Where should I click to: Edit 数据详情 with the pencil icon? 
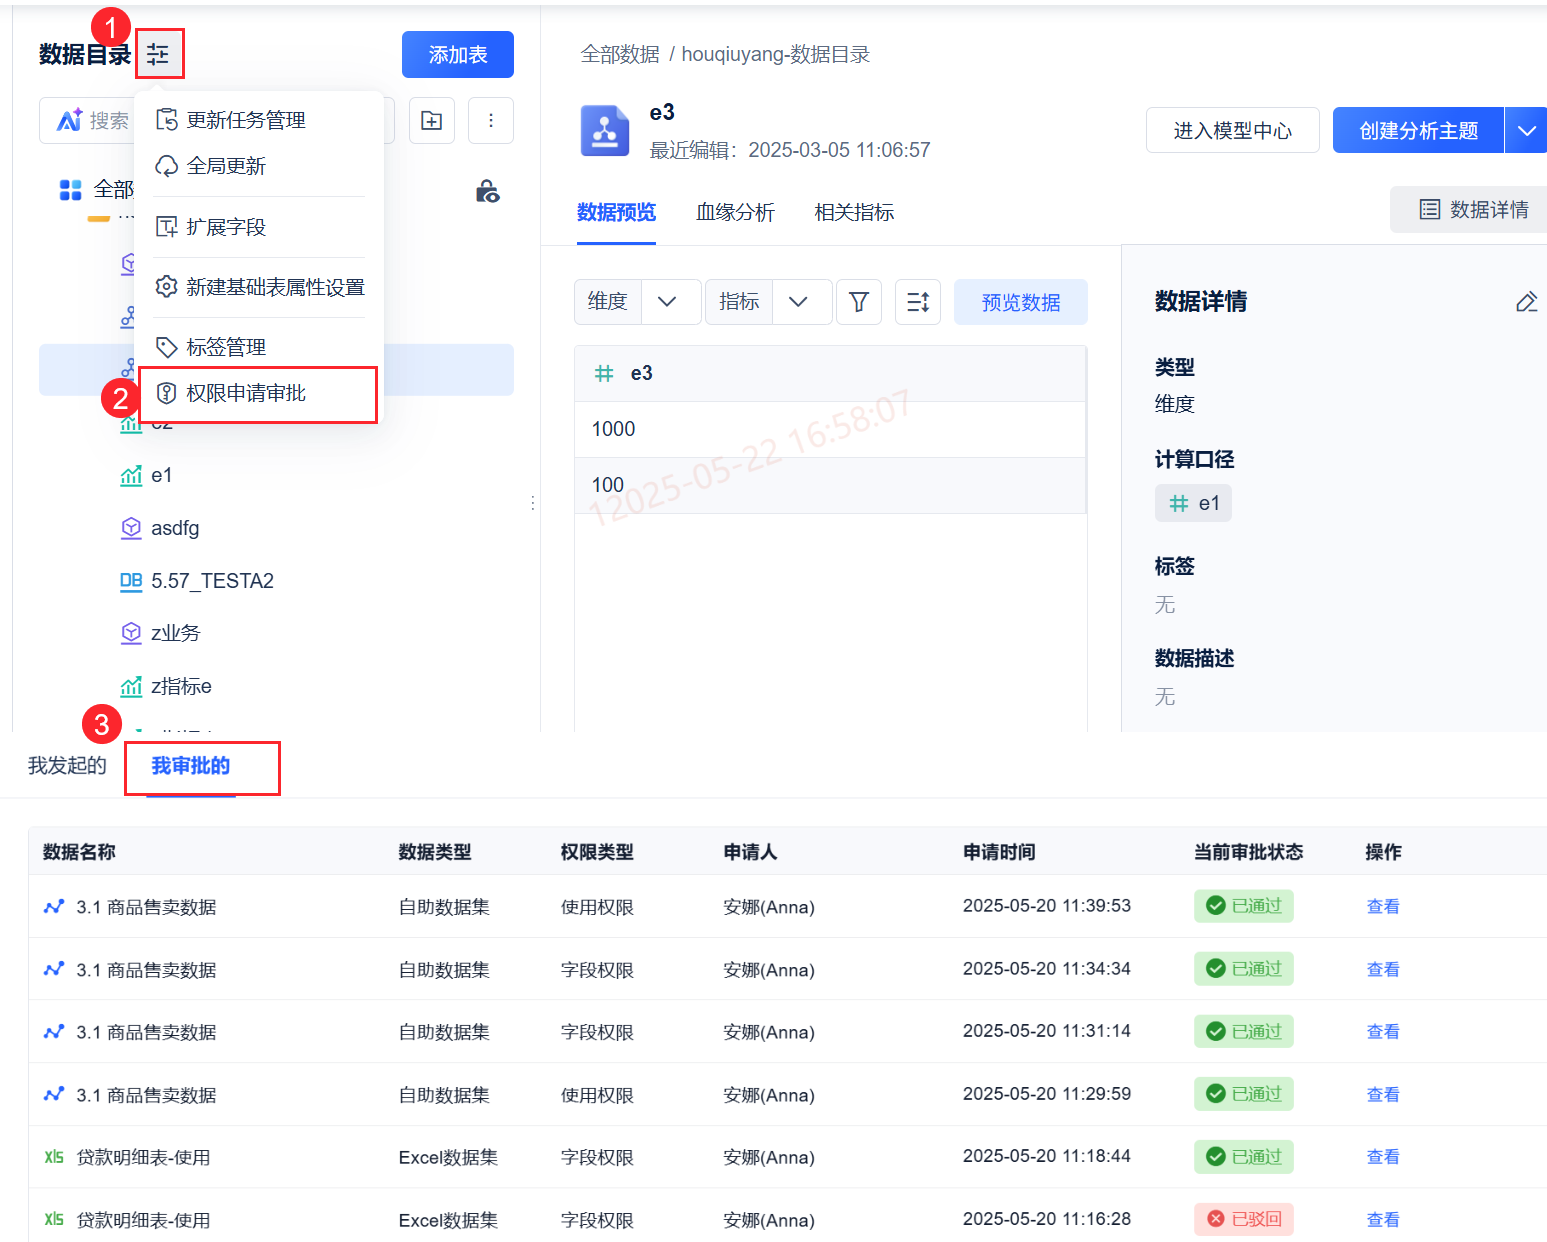(1526, 301)
